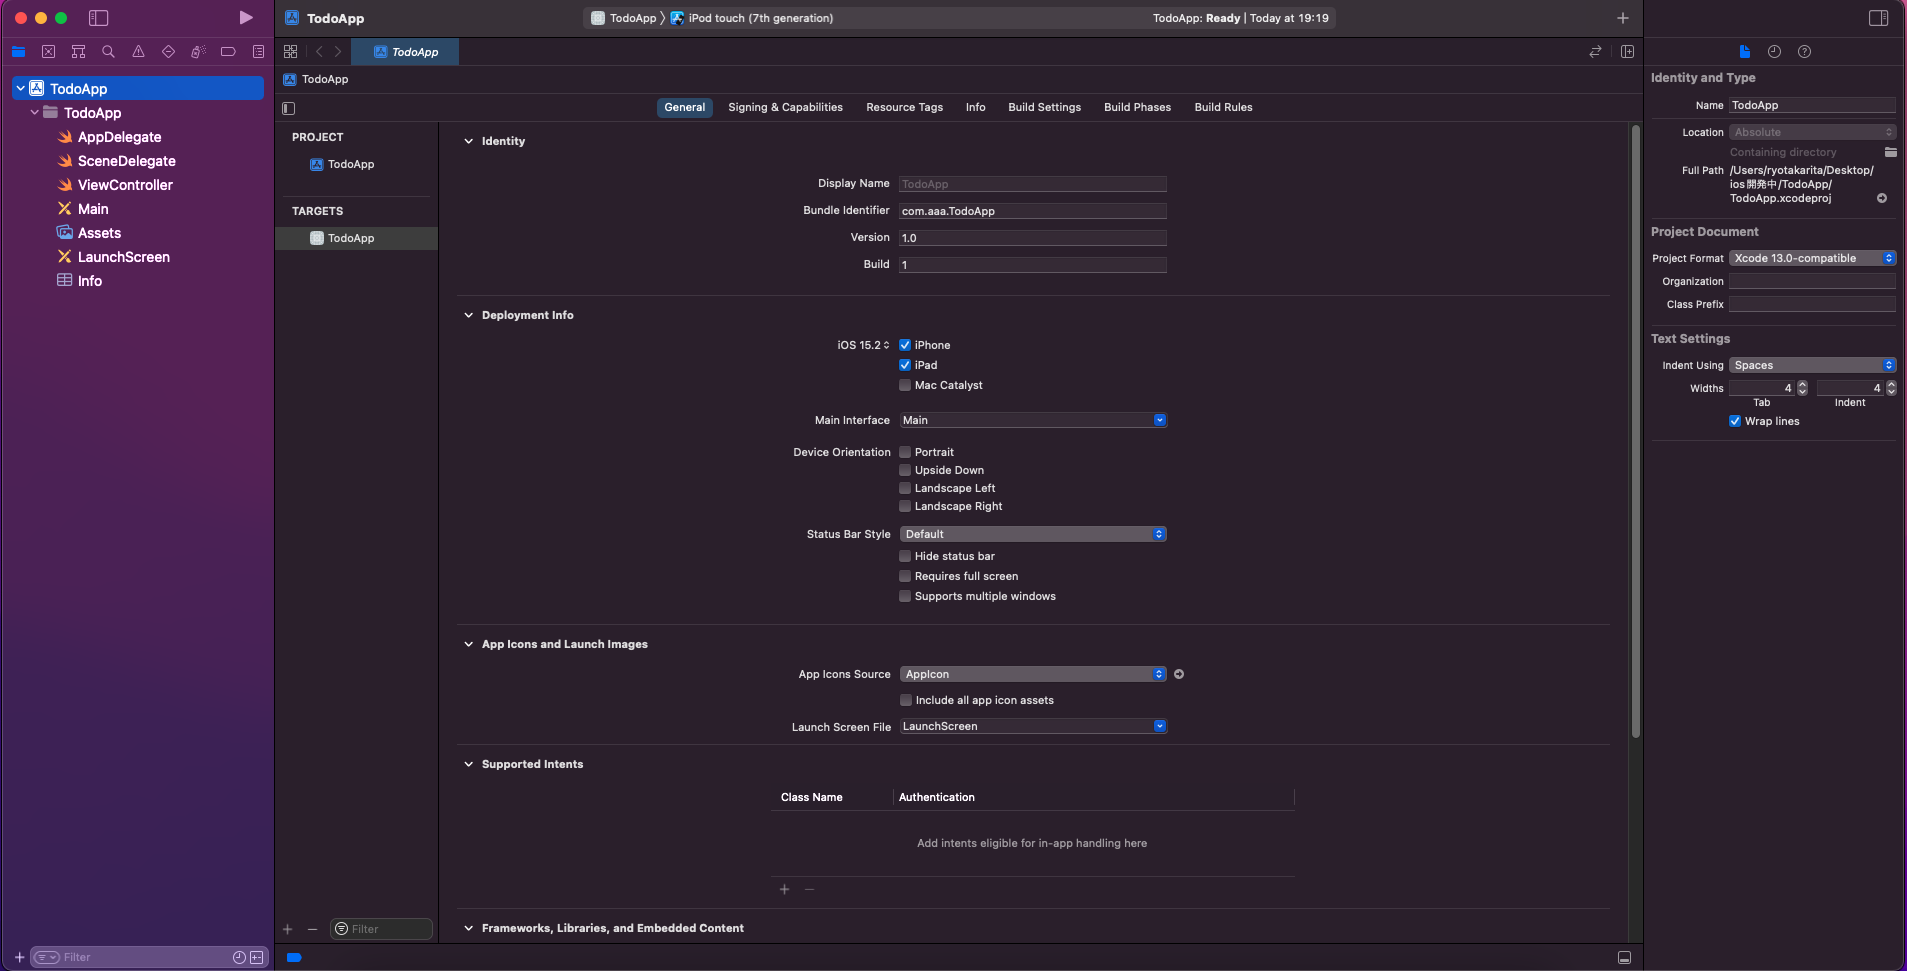Collapse the TodoApp project root in navigator
The width and height of the screenshot is (1907, 971).
coord(20,88)
